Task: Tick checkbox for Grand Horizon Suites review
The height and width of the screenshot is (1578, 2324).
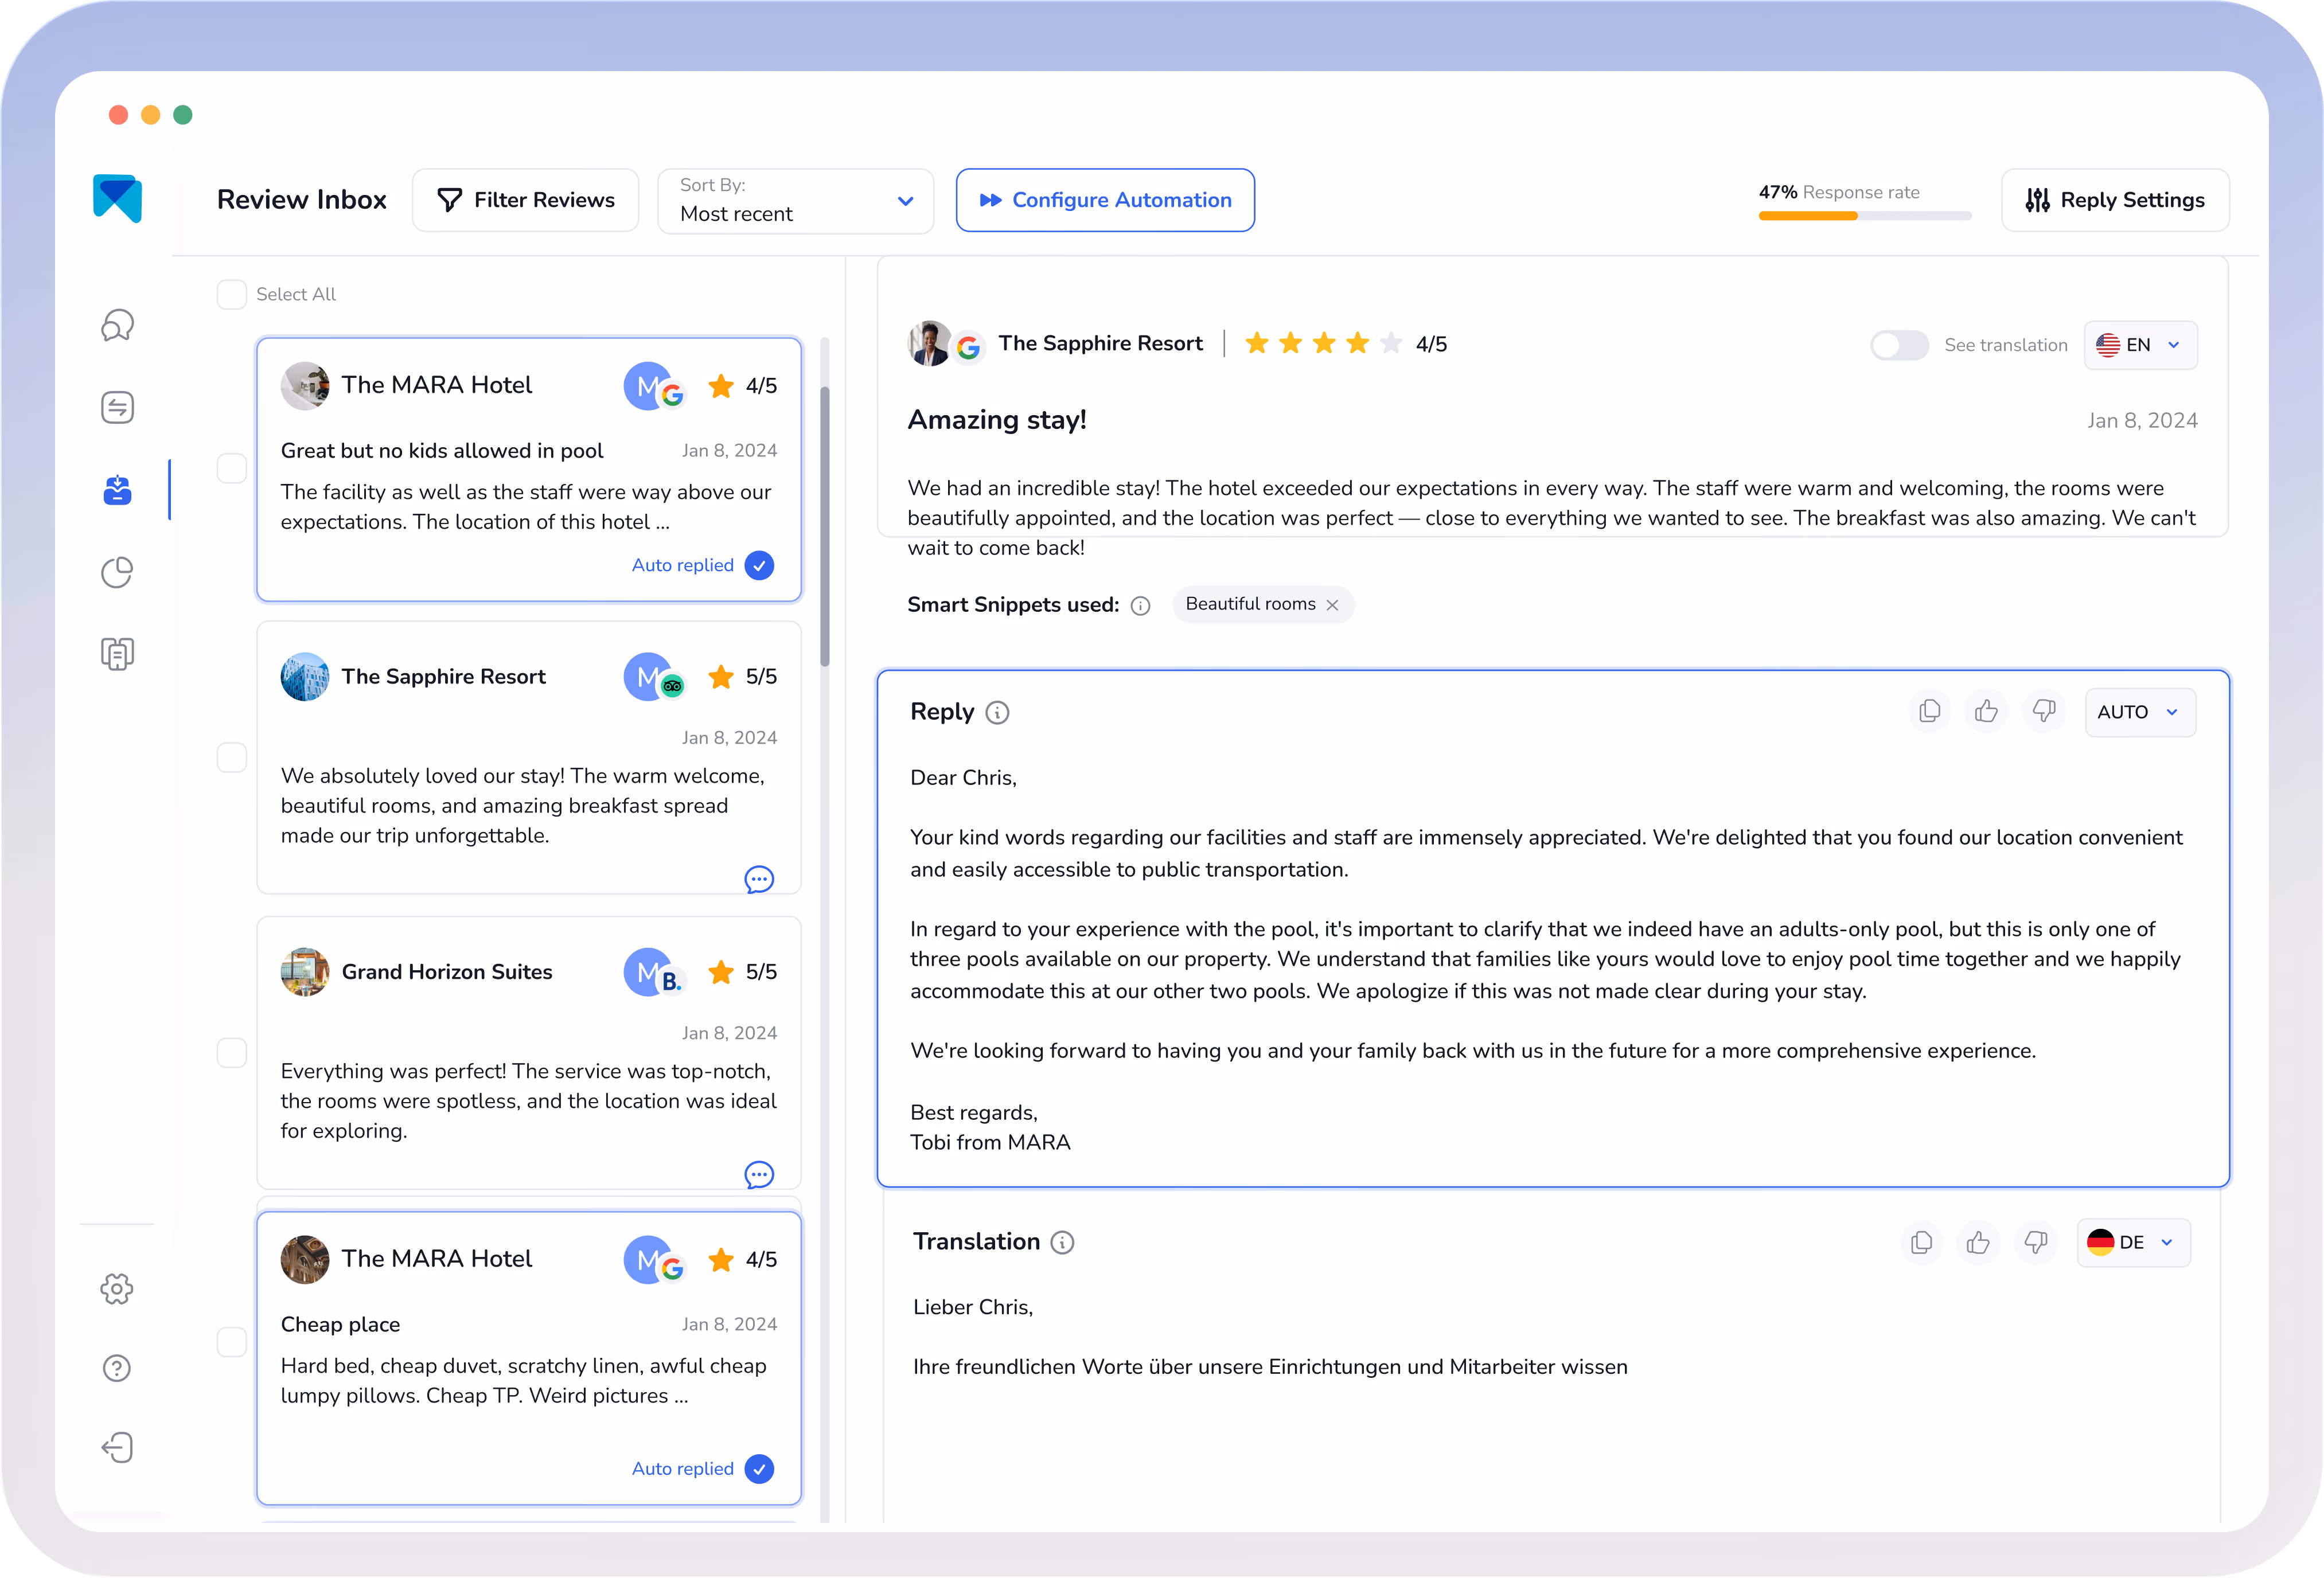Action: 232,1053
